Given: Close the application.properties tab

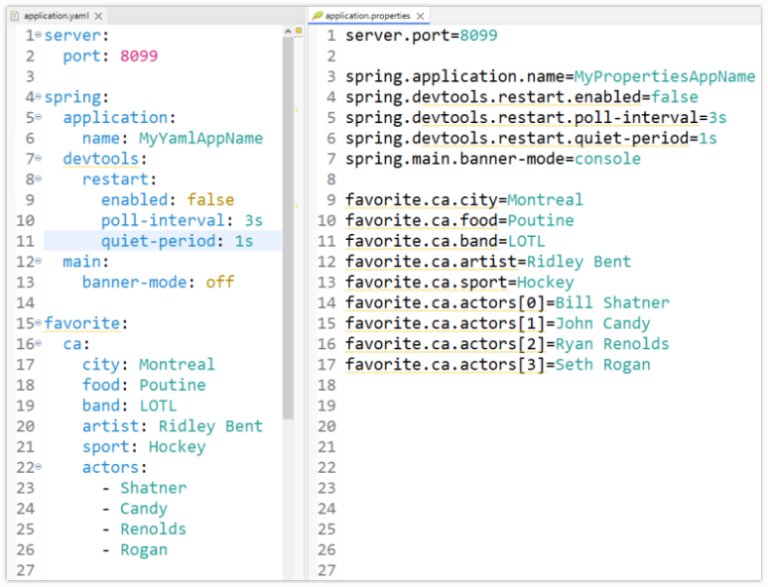Looking at the screenshot, I should [x=420, y=17].
